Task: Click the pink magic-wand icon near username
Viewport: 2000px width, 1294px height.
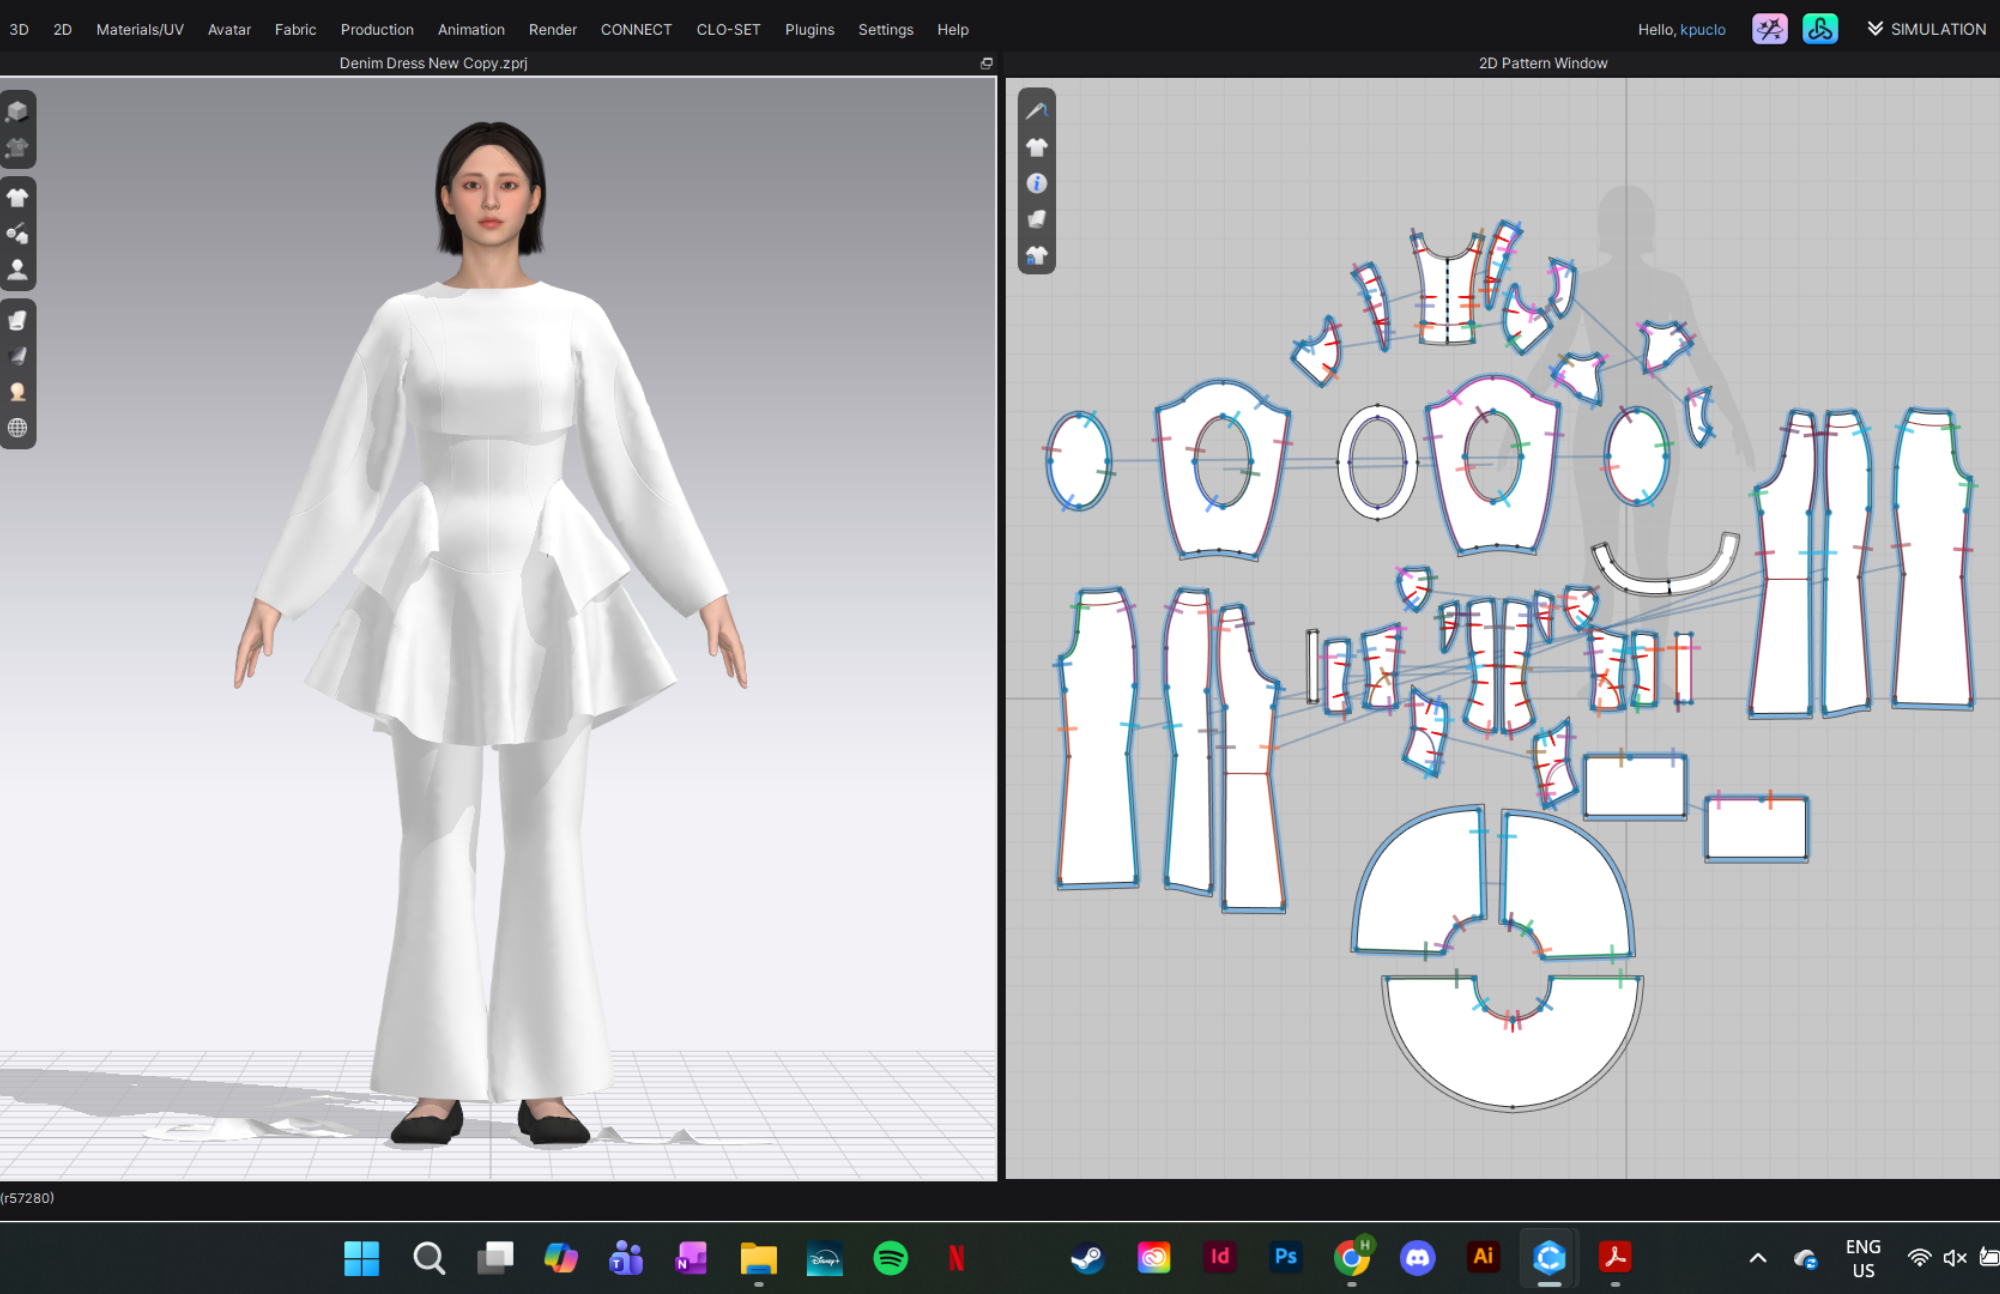Action: tap(1769, 29)
